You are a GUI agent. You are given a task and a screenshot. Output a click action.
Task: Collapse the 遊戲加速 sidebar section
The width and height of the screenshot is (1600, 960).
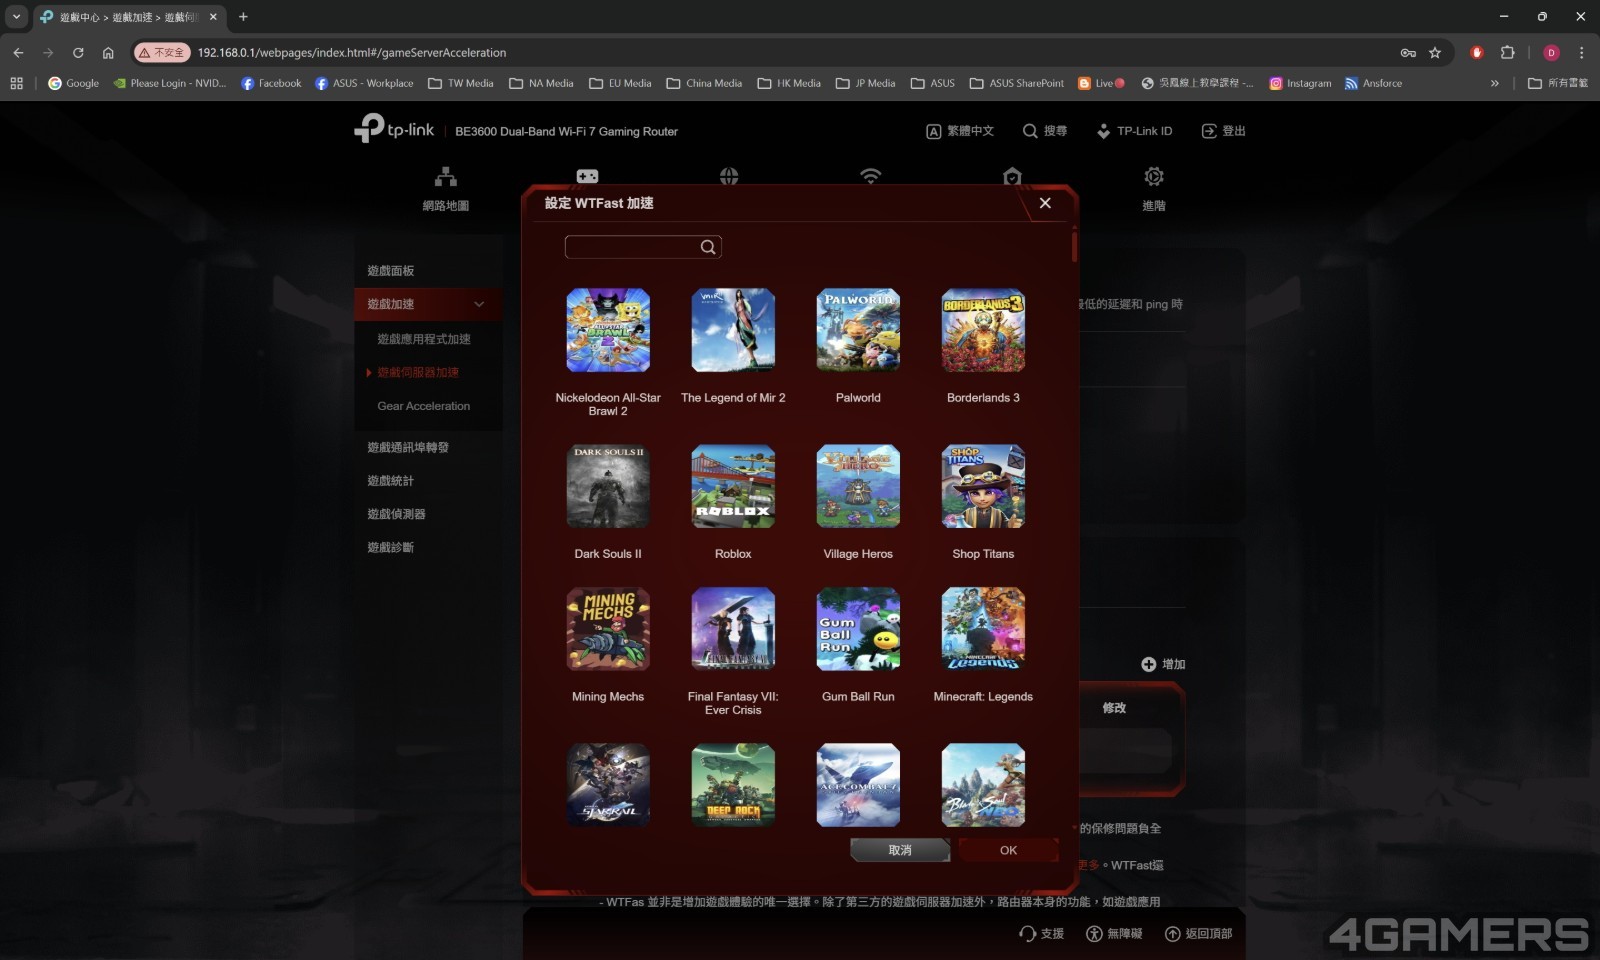428,304
